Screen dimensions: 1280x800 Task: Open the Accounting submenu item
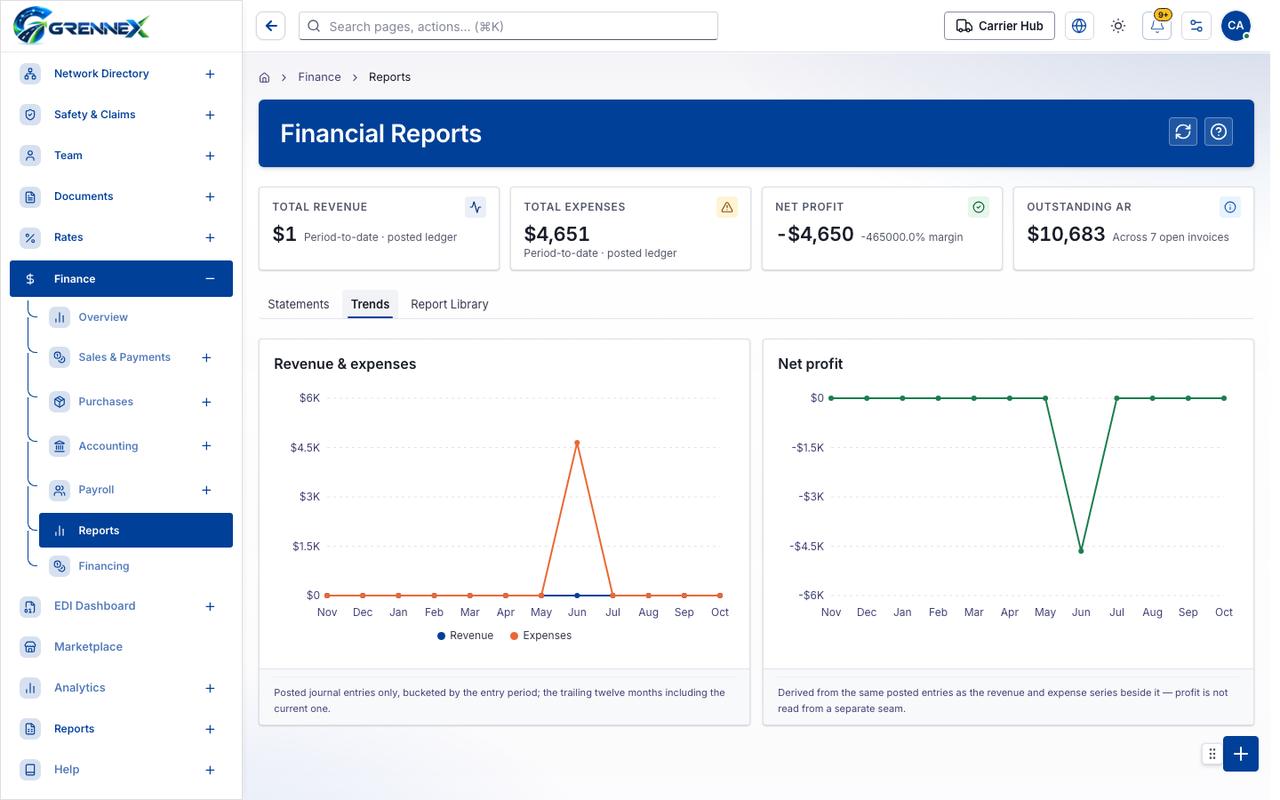coord(108,446)
